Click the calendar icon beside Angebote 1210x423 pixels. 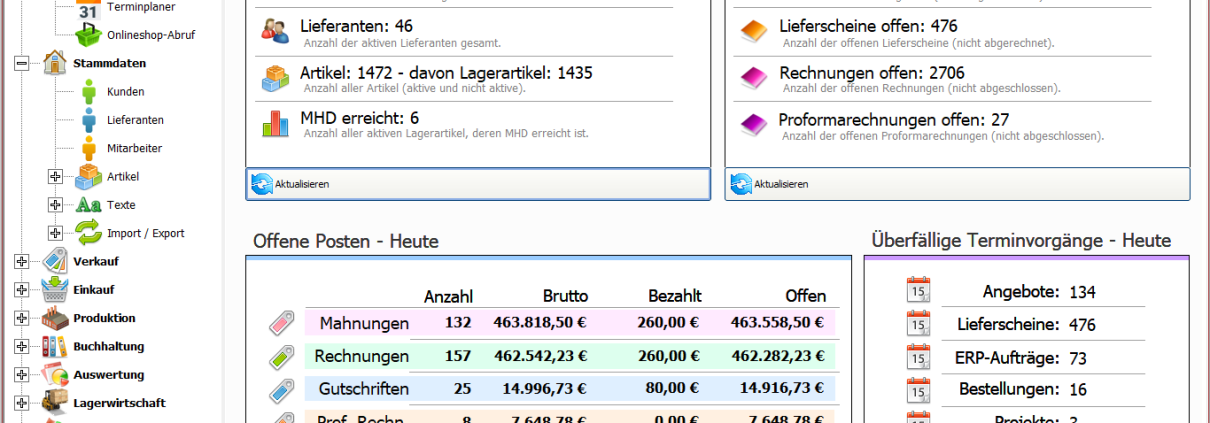(919, 290)
